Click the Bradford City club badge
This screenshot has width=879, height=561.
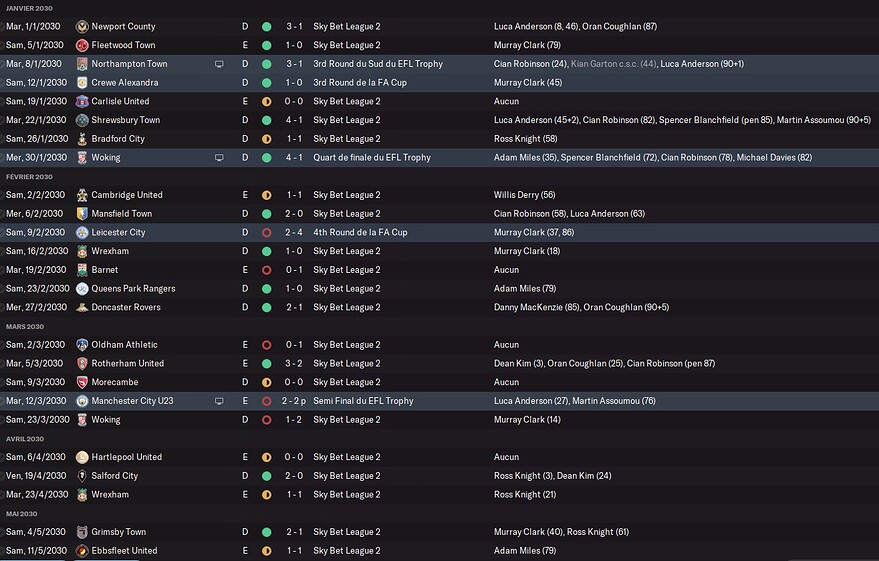click(82, 139)
